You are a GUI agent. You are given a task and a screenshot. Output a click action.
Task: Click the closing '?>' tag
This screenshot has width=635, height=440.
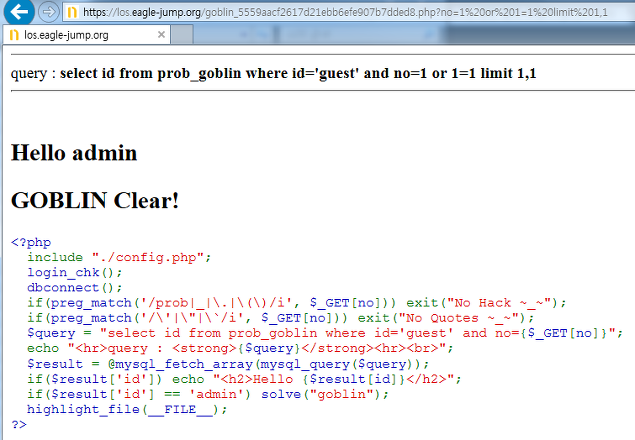coord(19,425)
